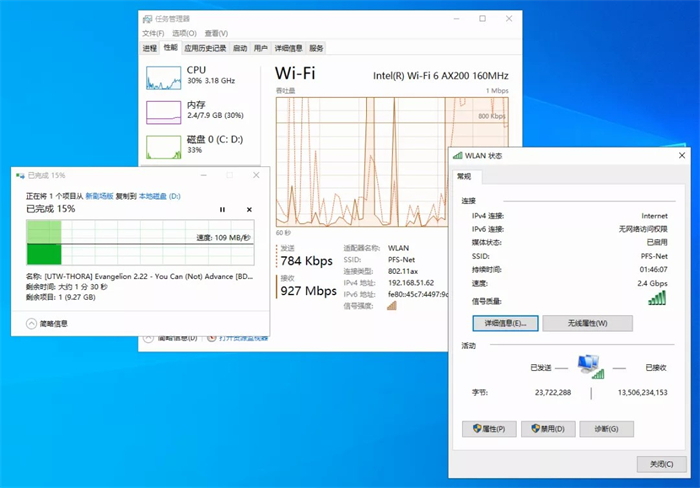Click the Task Manager title bar icon
The height and width of the screenshot is (488, 700).
[x=147, y=19]
